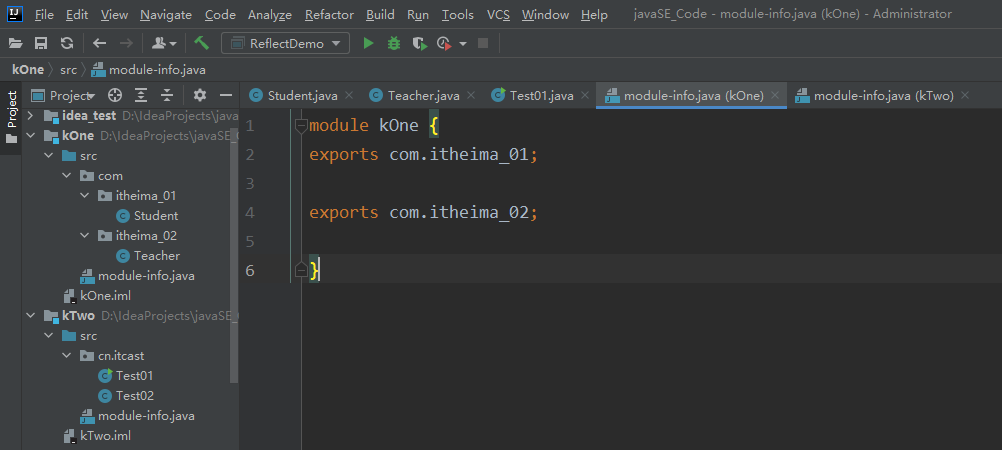Run with Coverage shield icon
Viewport: 1002px width, 450px height.
(419, 43)
